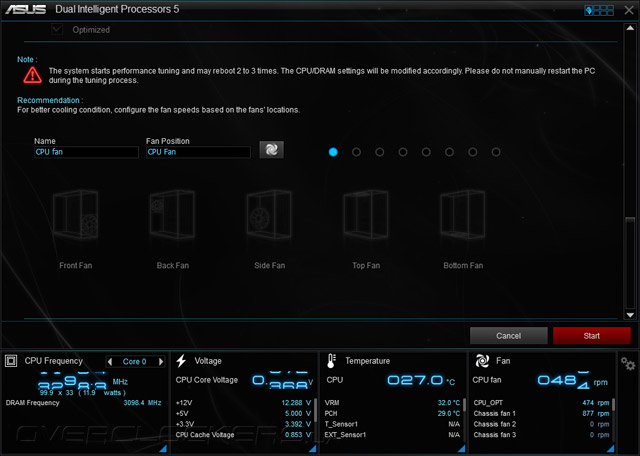Viewport: 640px width, 456px height.
Task: Select the first fan page radio dot
Action: coord(333,152)
